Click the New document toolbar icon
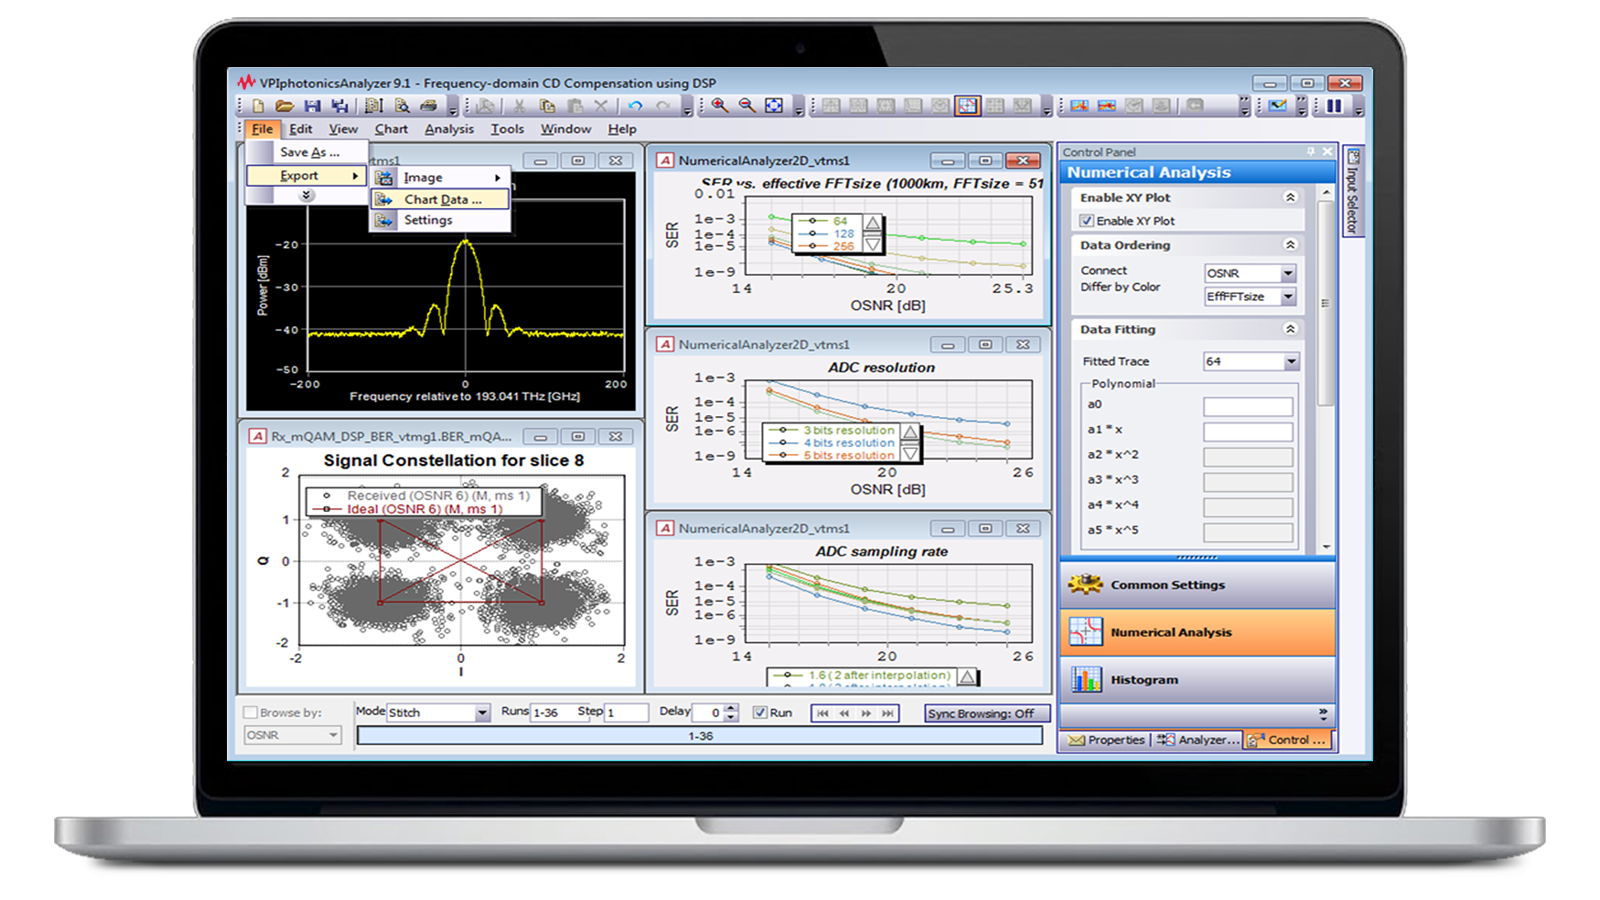 tap(259, 106)
